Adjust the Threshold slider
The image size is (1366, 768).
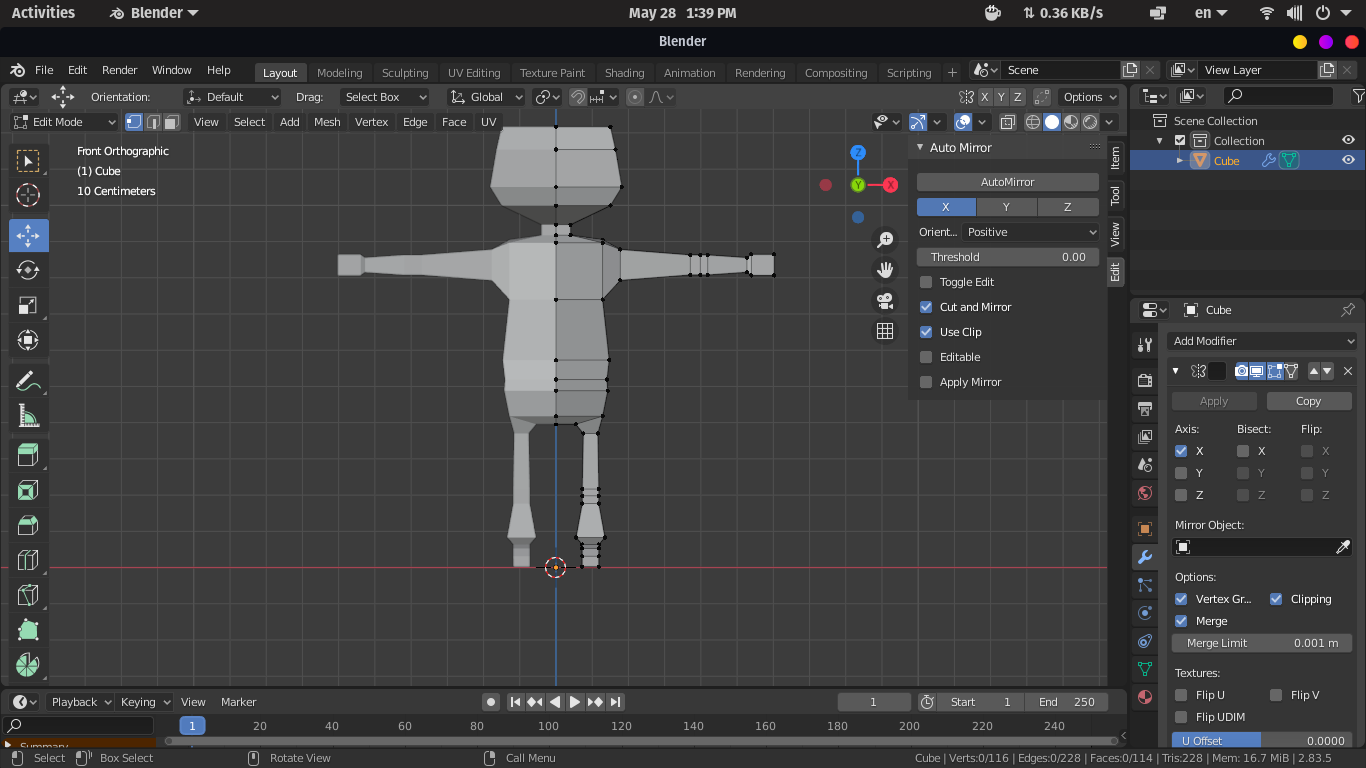pos(1007,257)
